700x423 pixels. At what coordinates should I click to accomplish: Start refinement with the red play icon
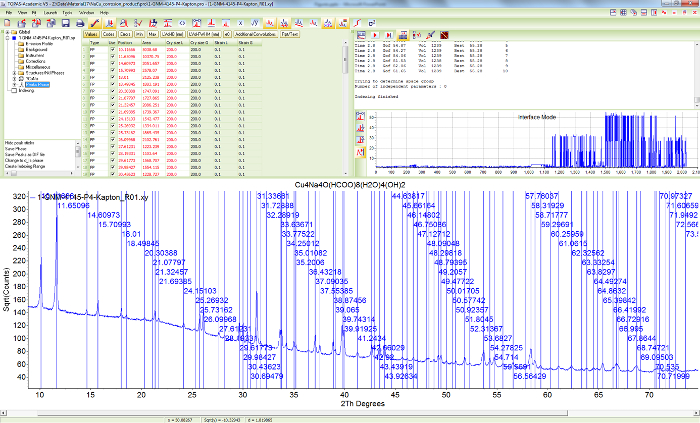click(373, 33)
